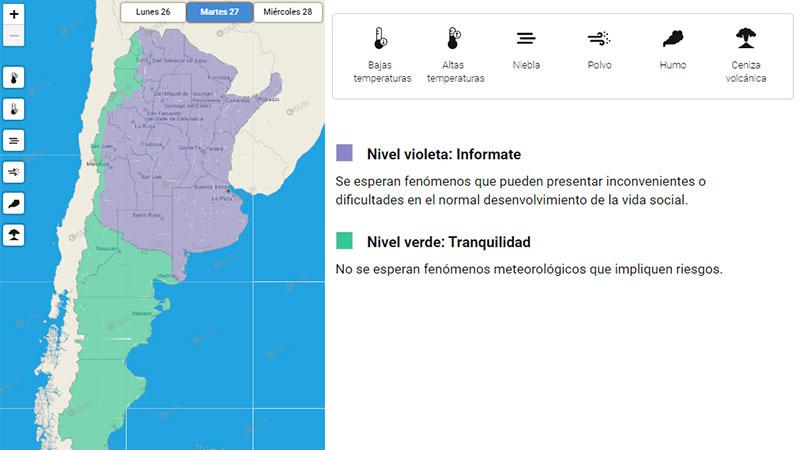800x450 pixels.
Task: Toggle fog layer in map sidebar
Action: coord(14,141)
